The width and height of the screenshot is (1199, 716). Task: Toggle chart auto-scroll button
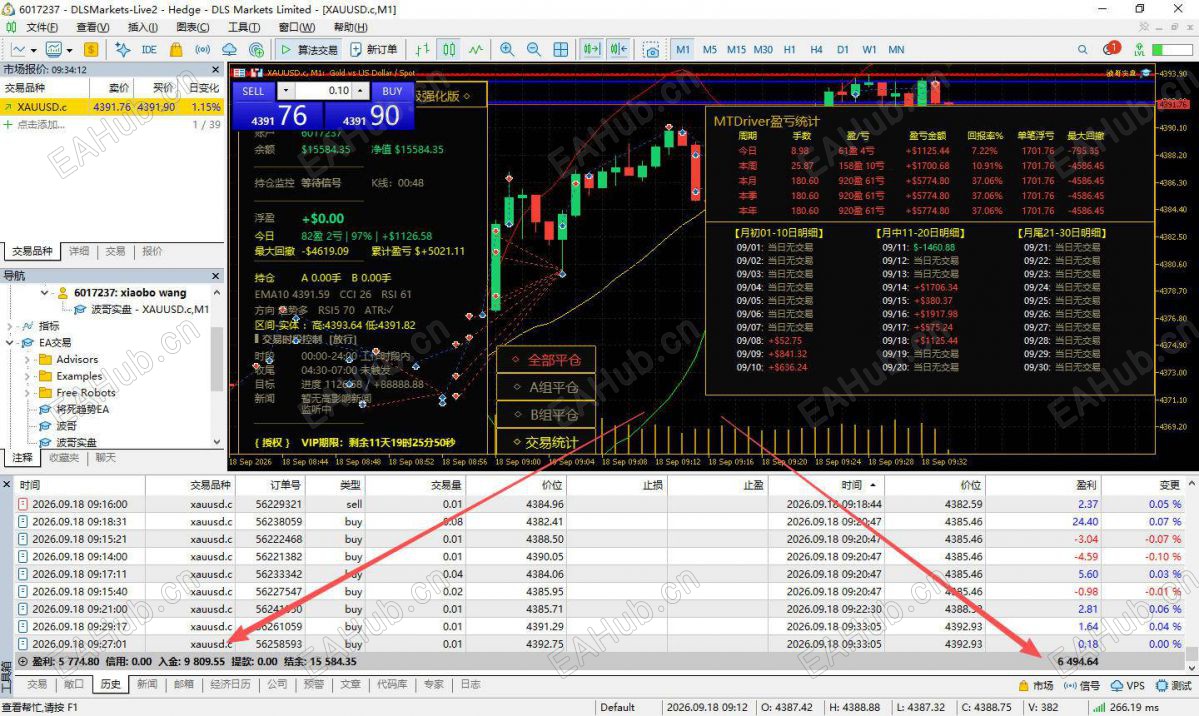pyautogui.click(x=591, y=50)
